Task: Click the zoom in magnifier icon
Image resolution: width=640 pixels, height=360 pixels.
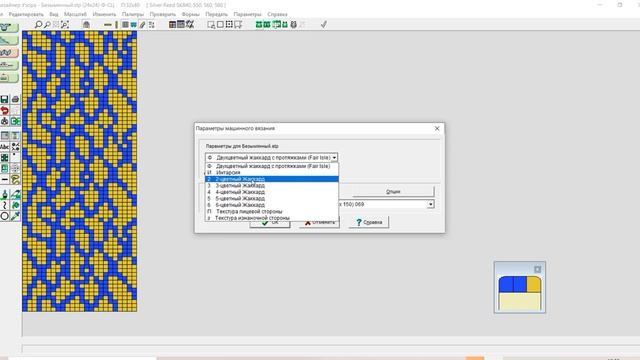Action: tap(38, 24)
